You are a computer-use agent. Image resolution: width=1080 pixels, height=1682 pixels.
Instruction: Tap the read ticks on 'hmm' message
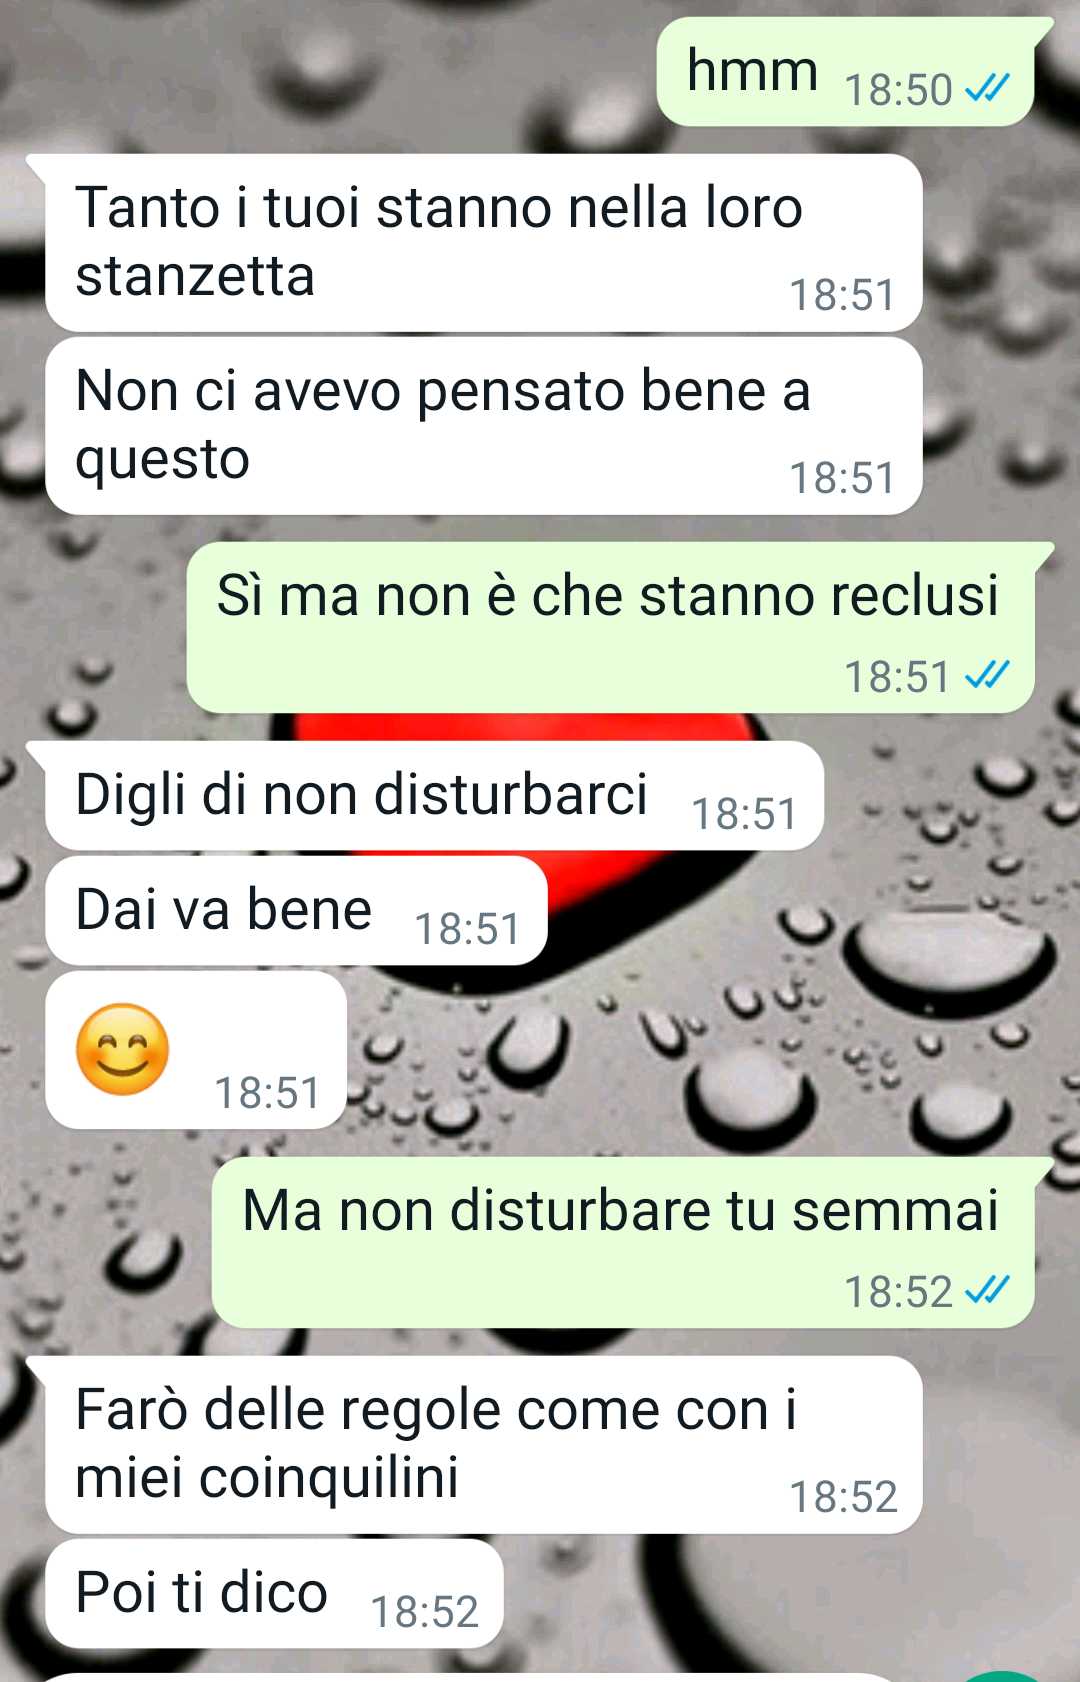pos(987,89)
